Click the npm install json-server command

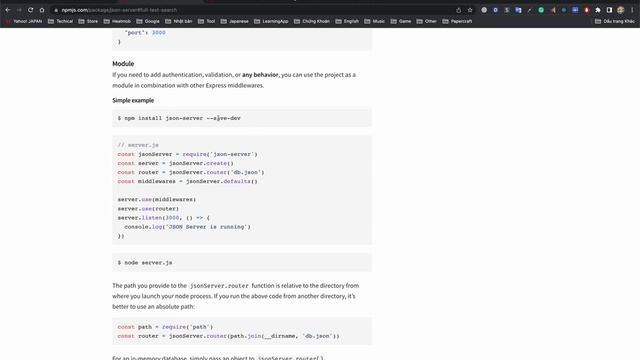click(179, 118)
